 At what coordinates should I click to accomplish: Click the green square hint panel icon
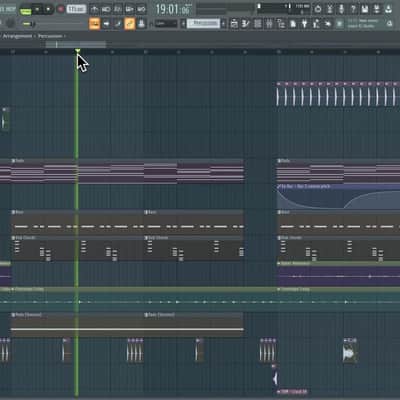point(339,24)
